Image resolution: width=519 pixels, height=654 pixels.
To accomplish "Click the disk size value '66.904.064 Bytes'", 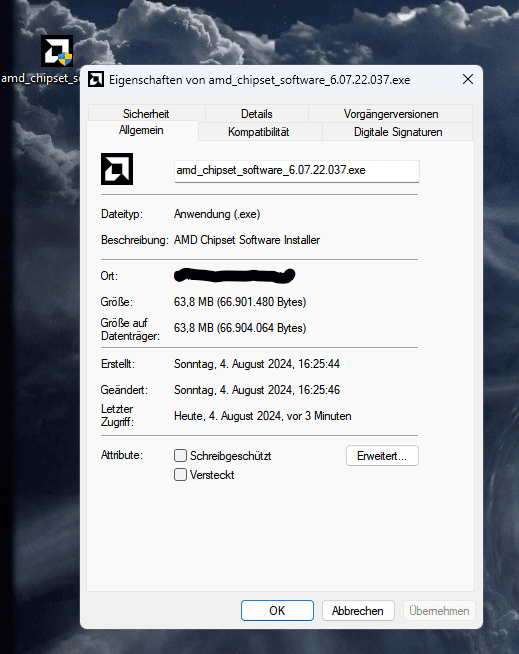I will (263, 328).
